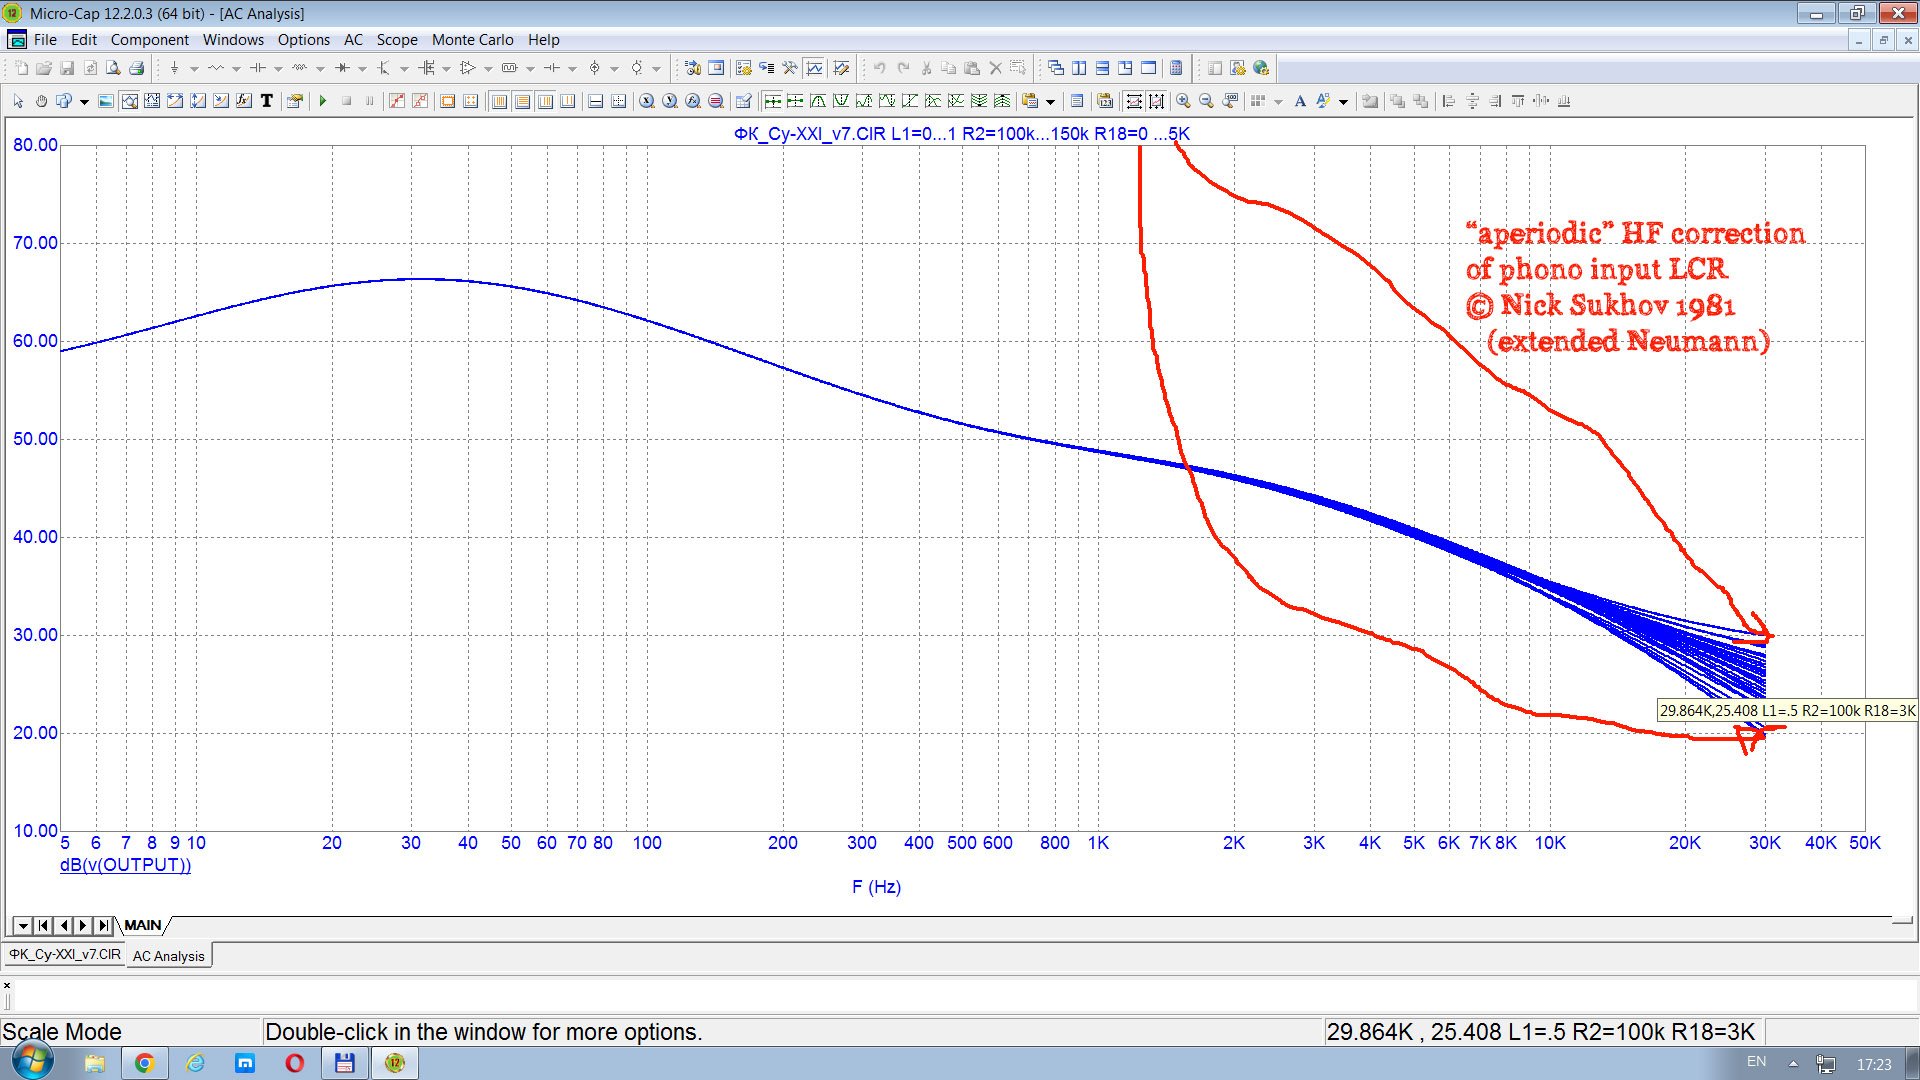Click the Zoom In magnifier icon

point(1183,101)
